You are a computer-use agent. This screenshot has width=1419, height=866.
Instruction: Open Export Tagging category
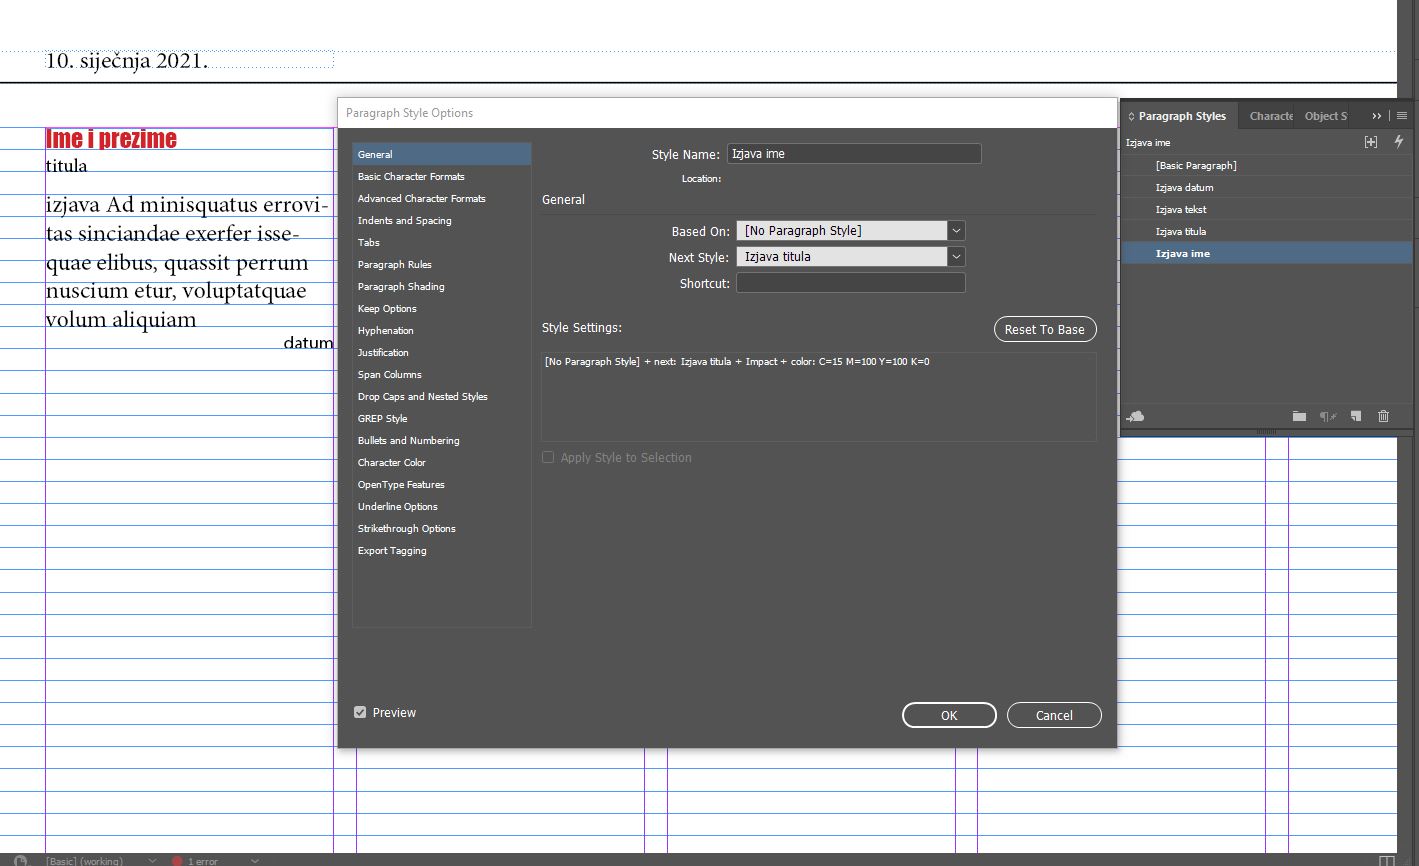point(441,550)
